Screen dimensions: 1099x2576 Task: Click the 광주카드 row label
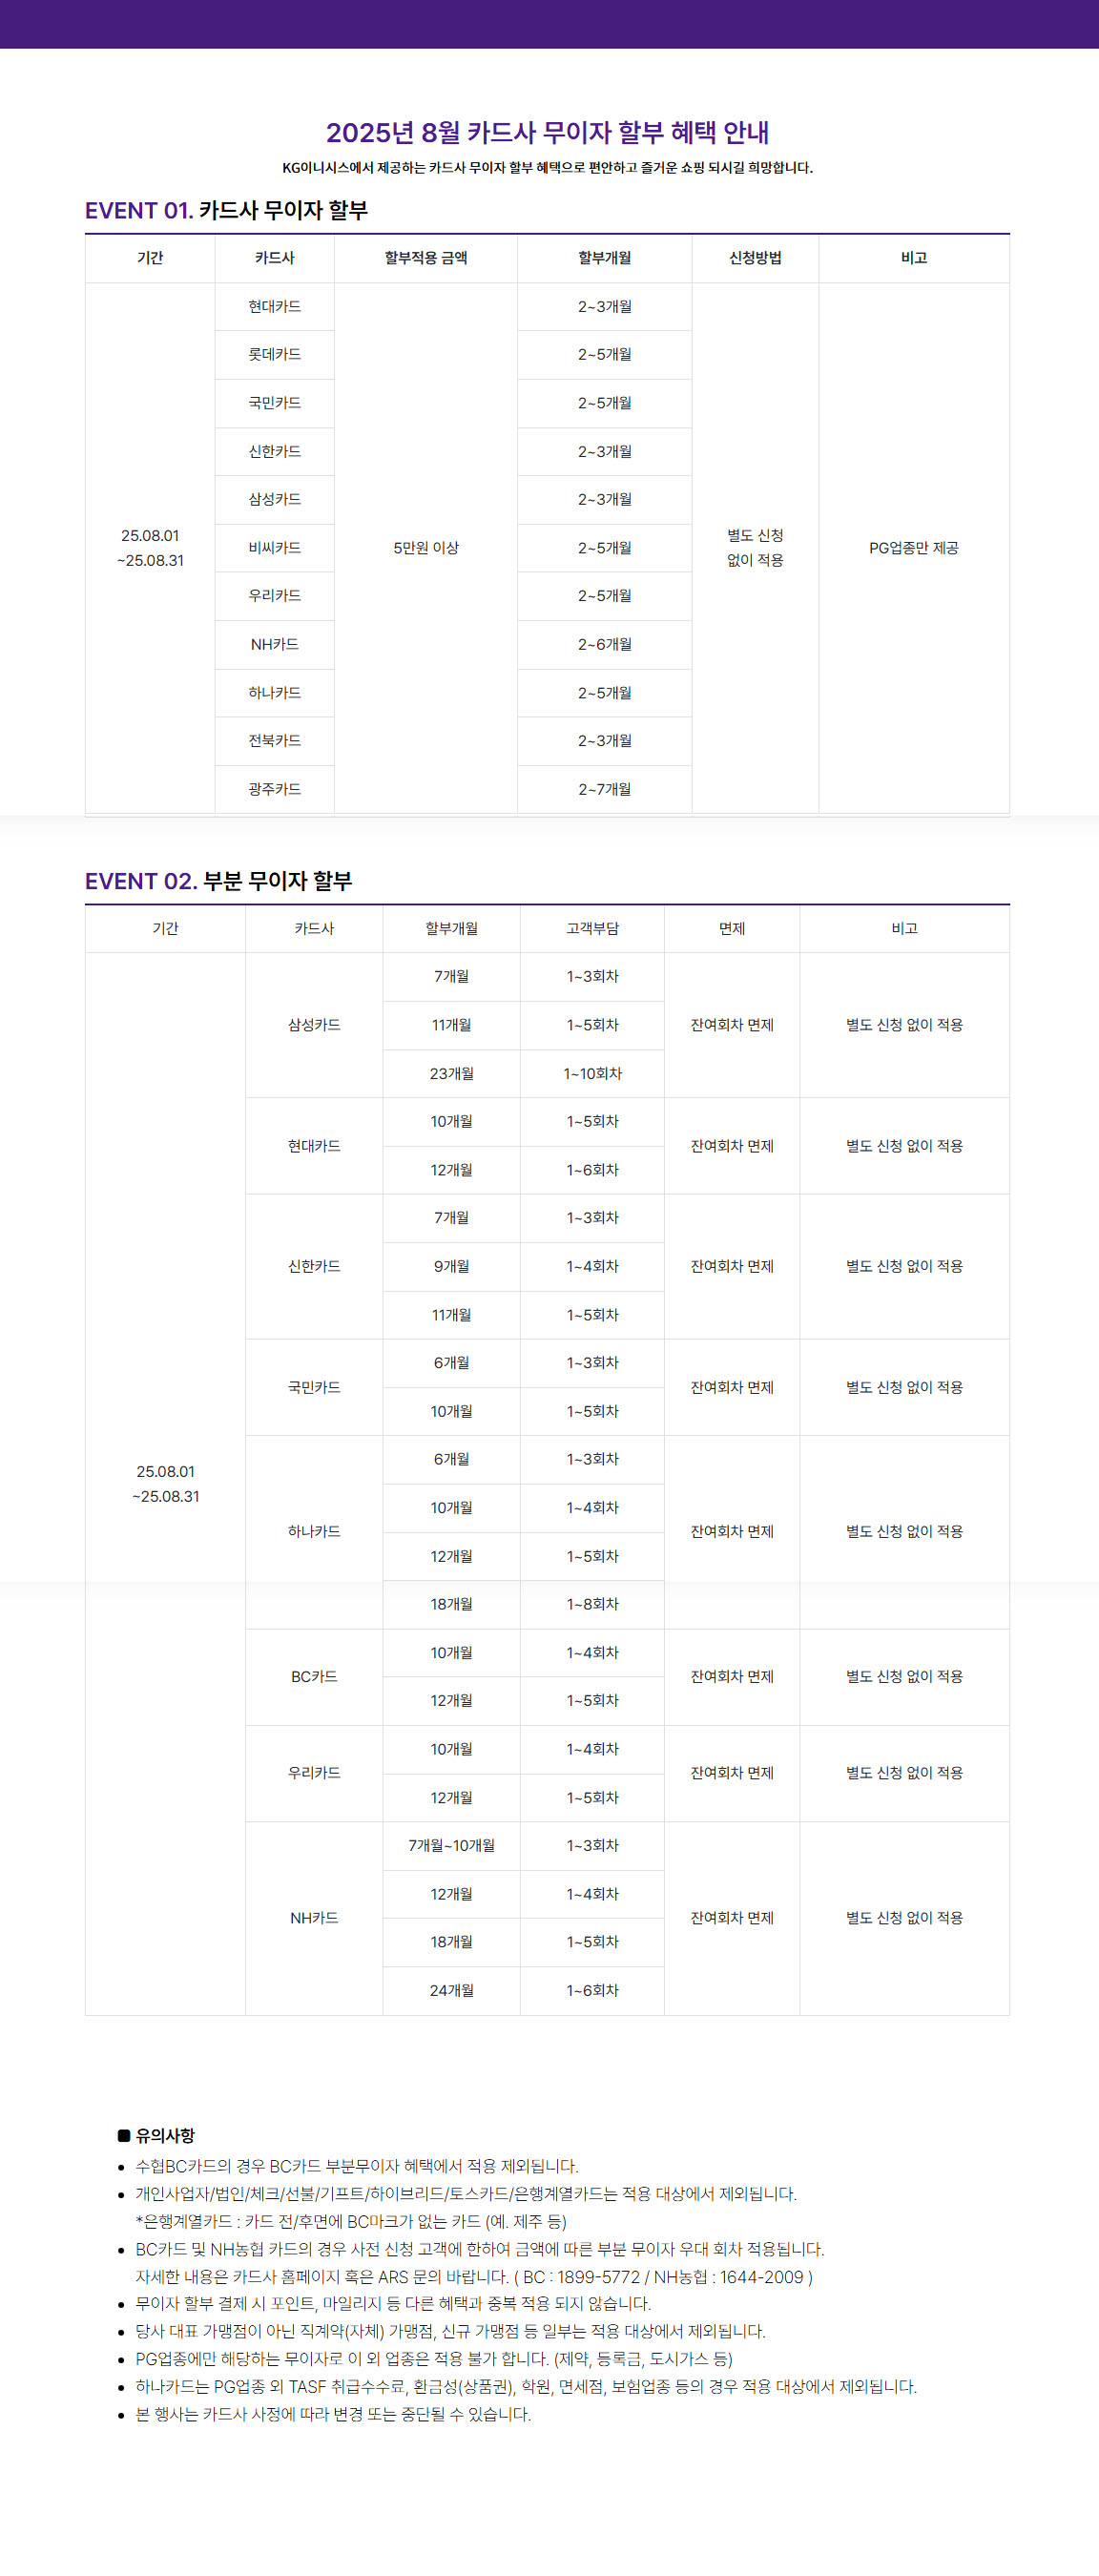click(x=275, y=789)
